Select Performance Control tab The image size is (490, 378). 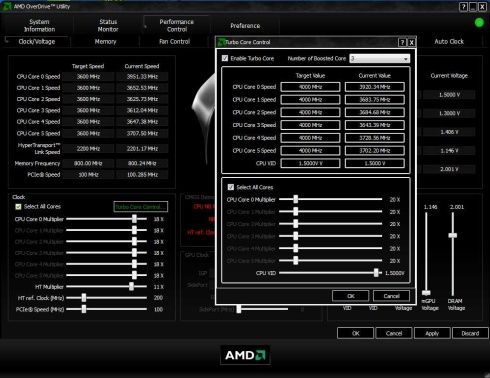point(177,25)
